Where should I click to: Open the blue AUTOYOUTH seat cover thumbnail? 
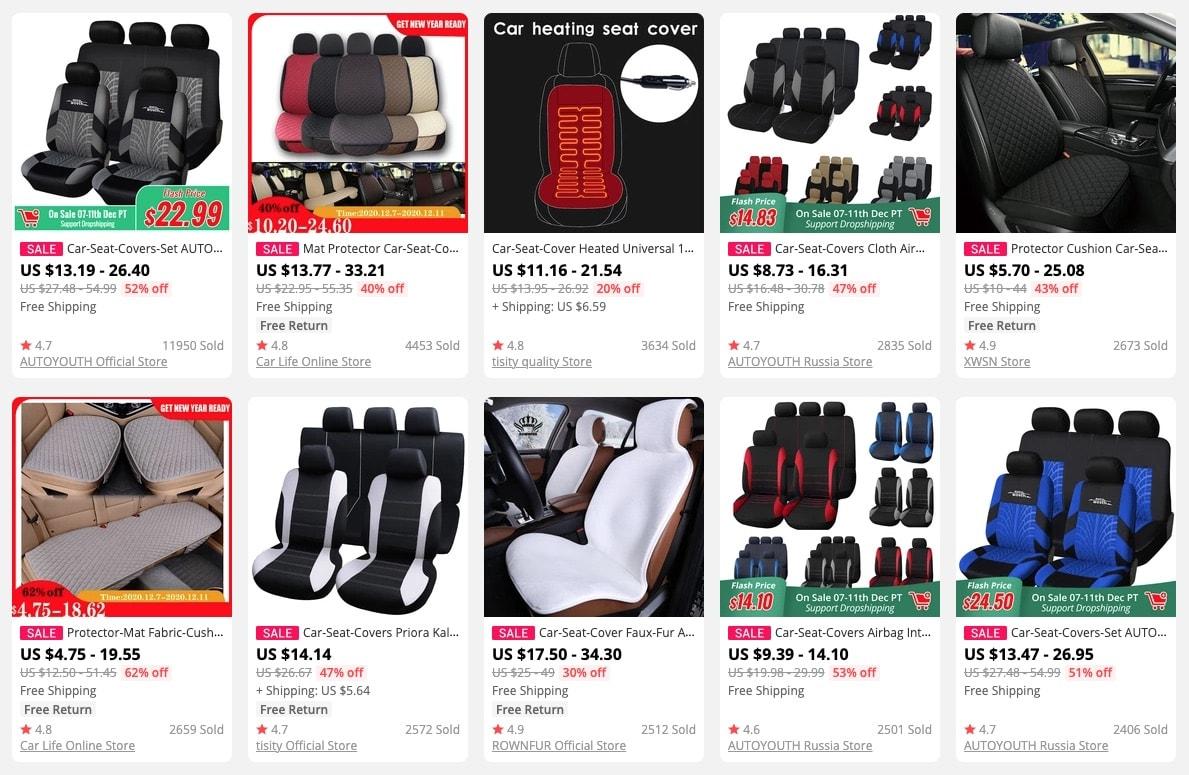coord(1065,507)
